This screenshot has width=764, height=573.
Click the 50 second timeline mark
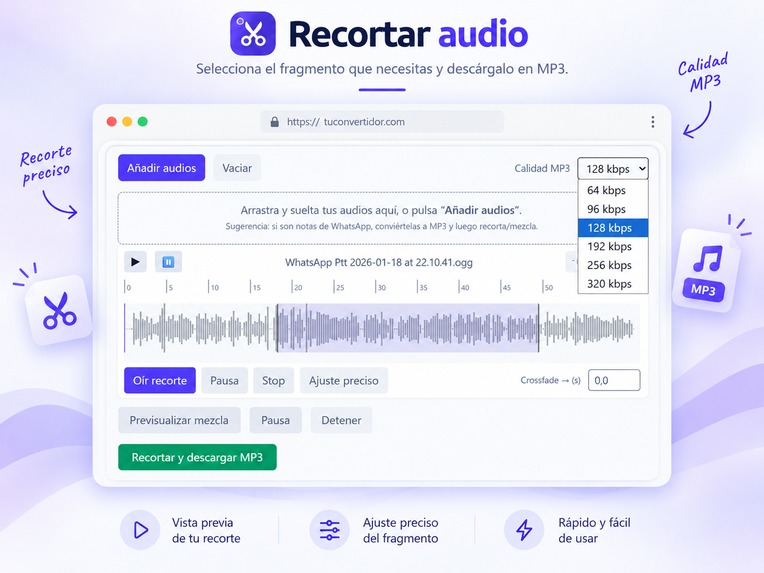click(x=548, y=287)
